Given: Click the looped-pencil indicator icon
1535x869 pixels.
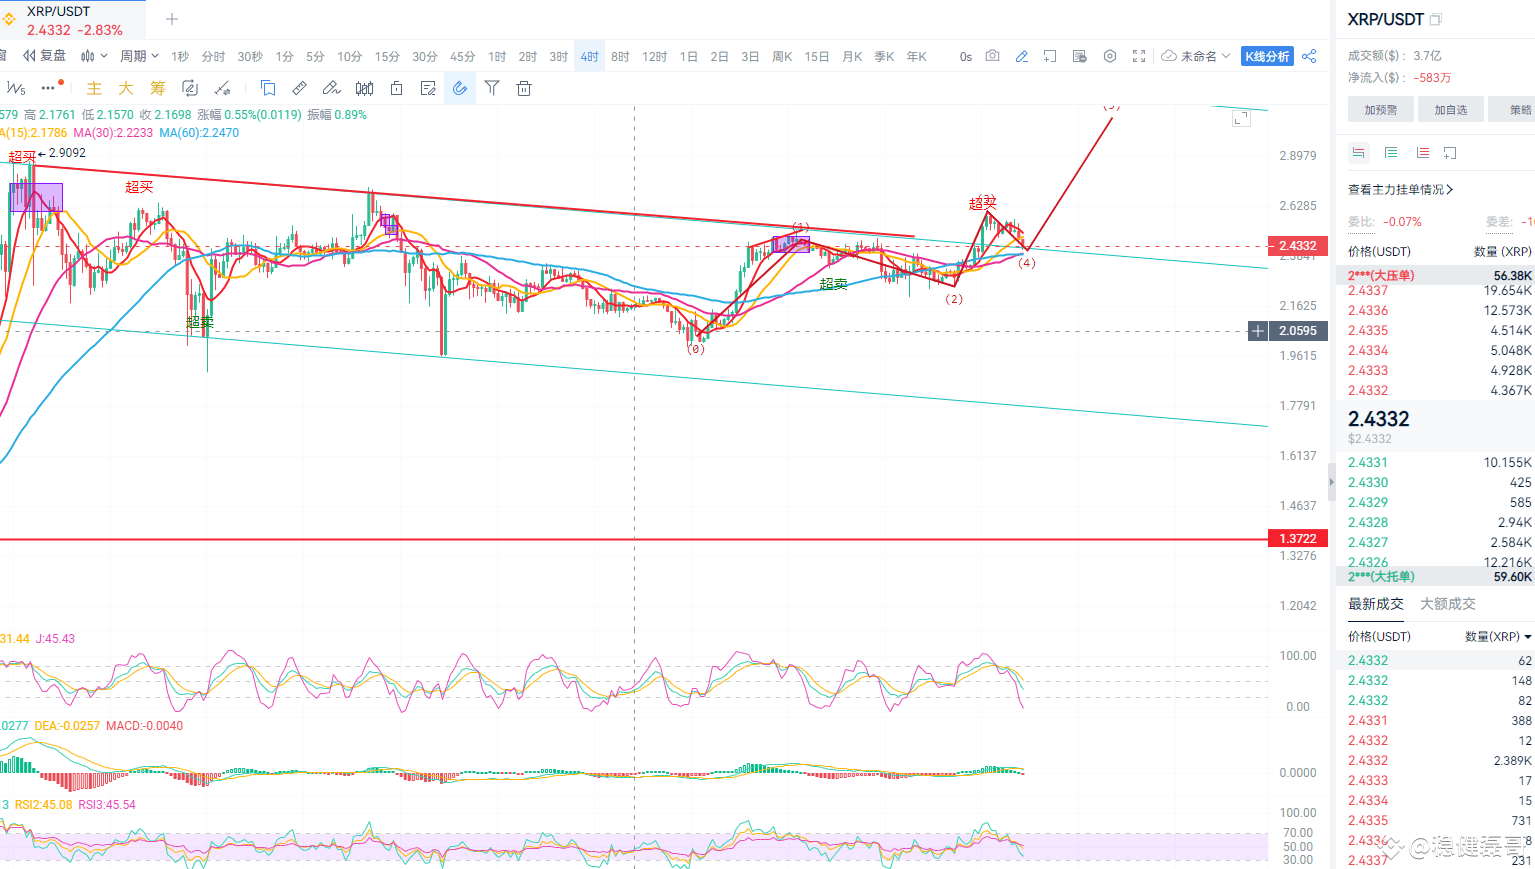Looking at the screenshot, I should click(x=190, y=88).
